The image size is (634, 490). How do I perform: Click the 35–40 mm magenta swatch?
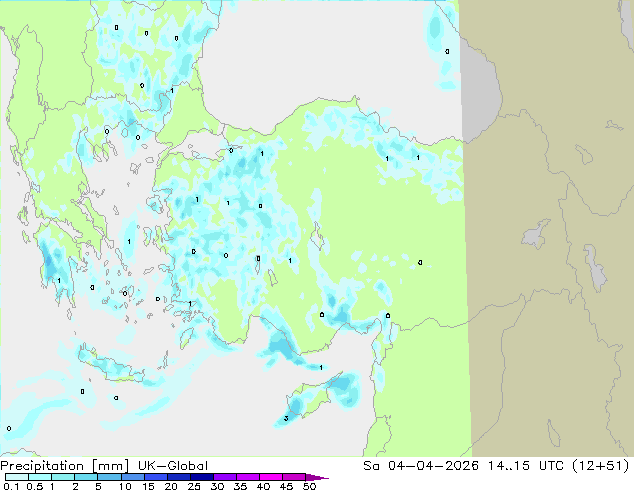pyautogui.click(x=247, y=477)
